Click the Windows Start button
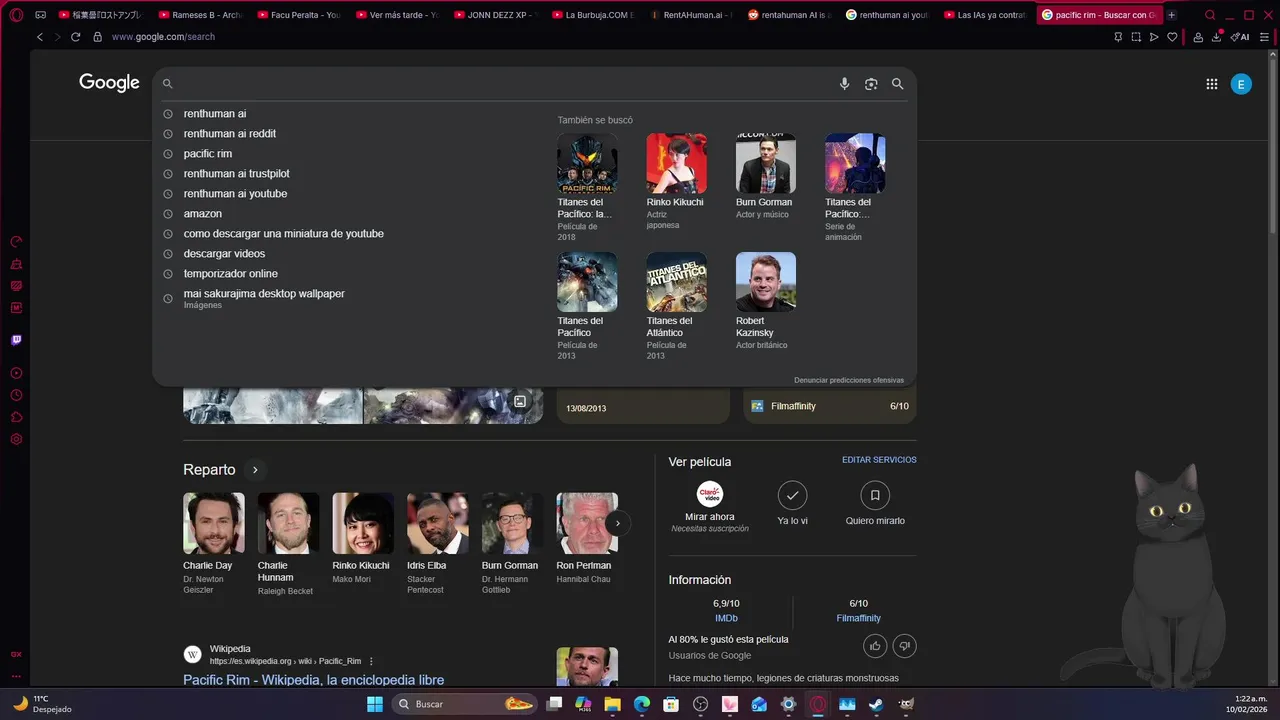Image resolution: width=1280 pixels, height=720 pixels. coord(375,704)
